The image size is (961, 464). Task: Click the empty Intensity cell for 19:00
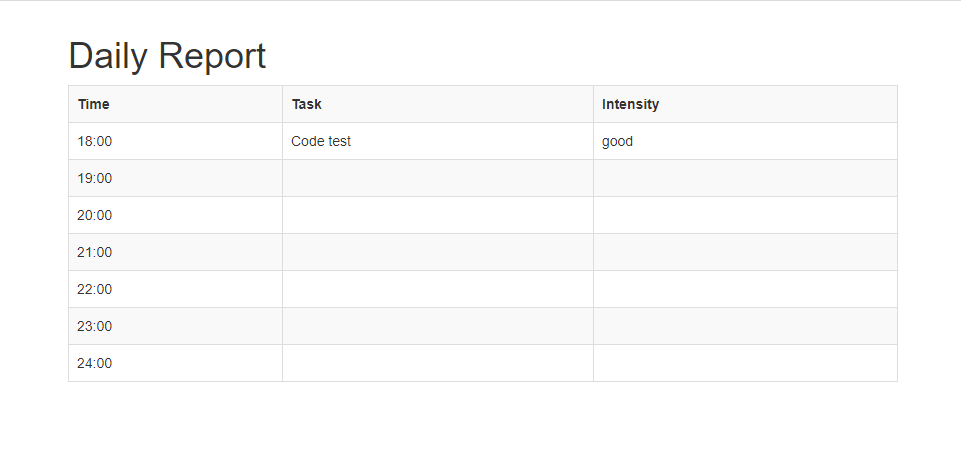pos(744,178)
